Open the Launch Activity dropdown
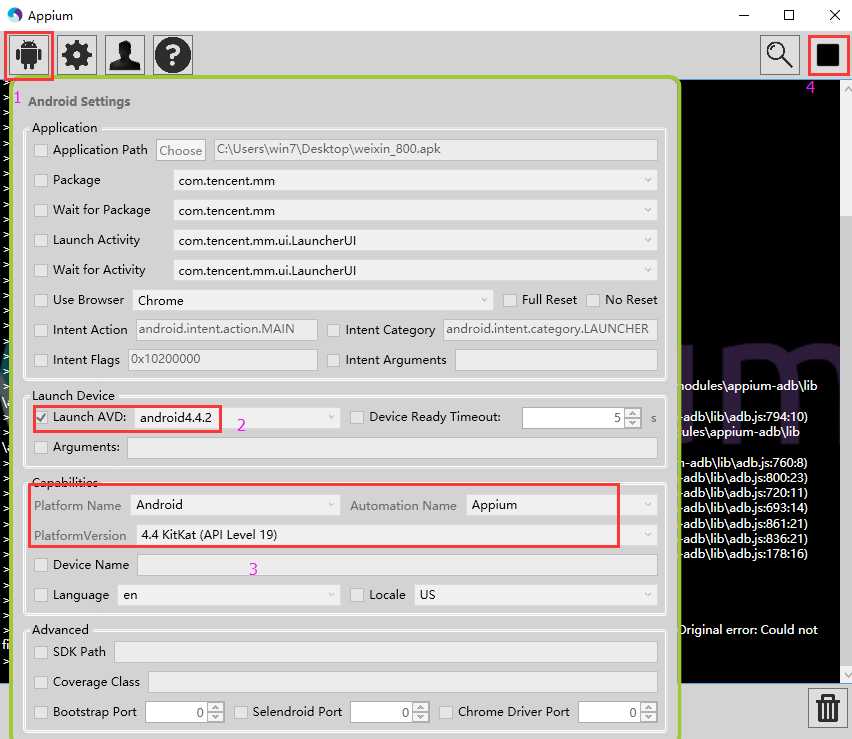Viewport: 852px width, 739px height. coord(415,240)
